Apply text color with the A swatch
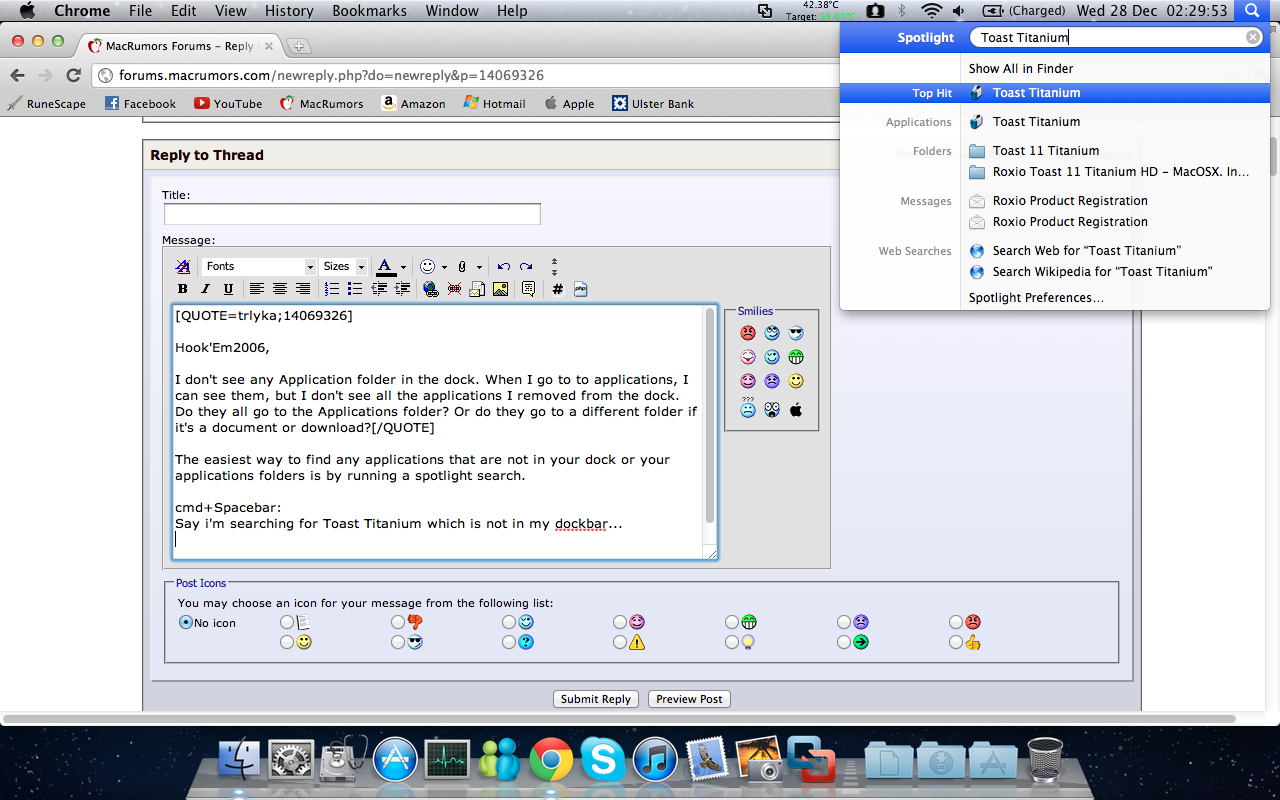Screen dimensions: 1280x800 pyautogui.click(x=386, y=267)
